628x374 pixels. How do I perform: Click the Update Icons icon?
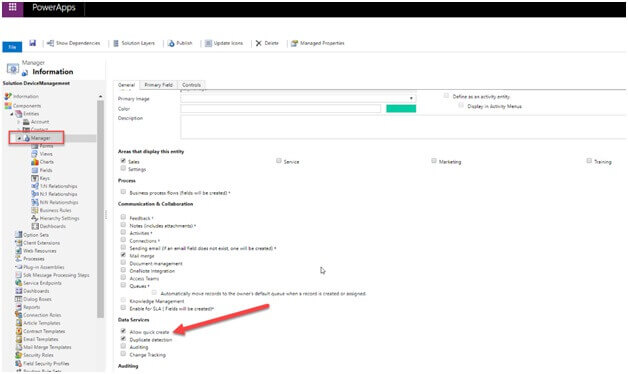coord(208,43)
